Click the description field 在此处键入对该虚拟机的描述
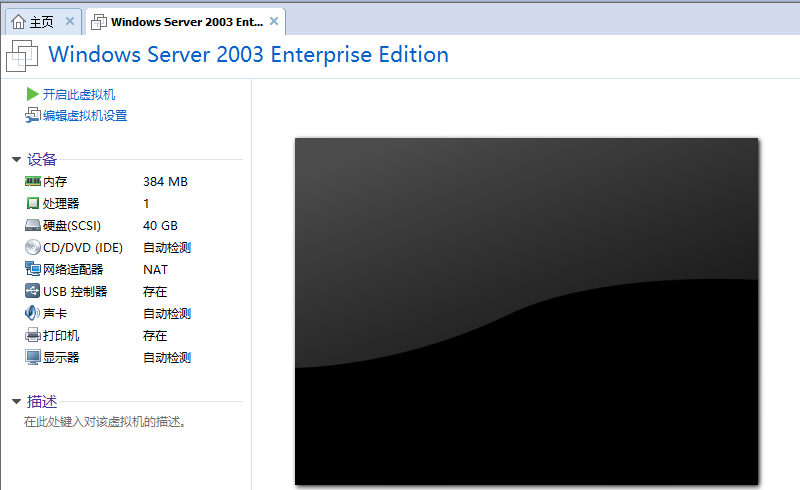800x490 pixels. (x=105, y=422)
